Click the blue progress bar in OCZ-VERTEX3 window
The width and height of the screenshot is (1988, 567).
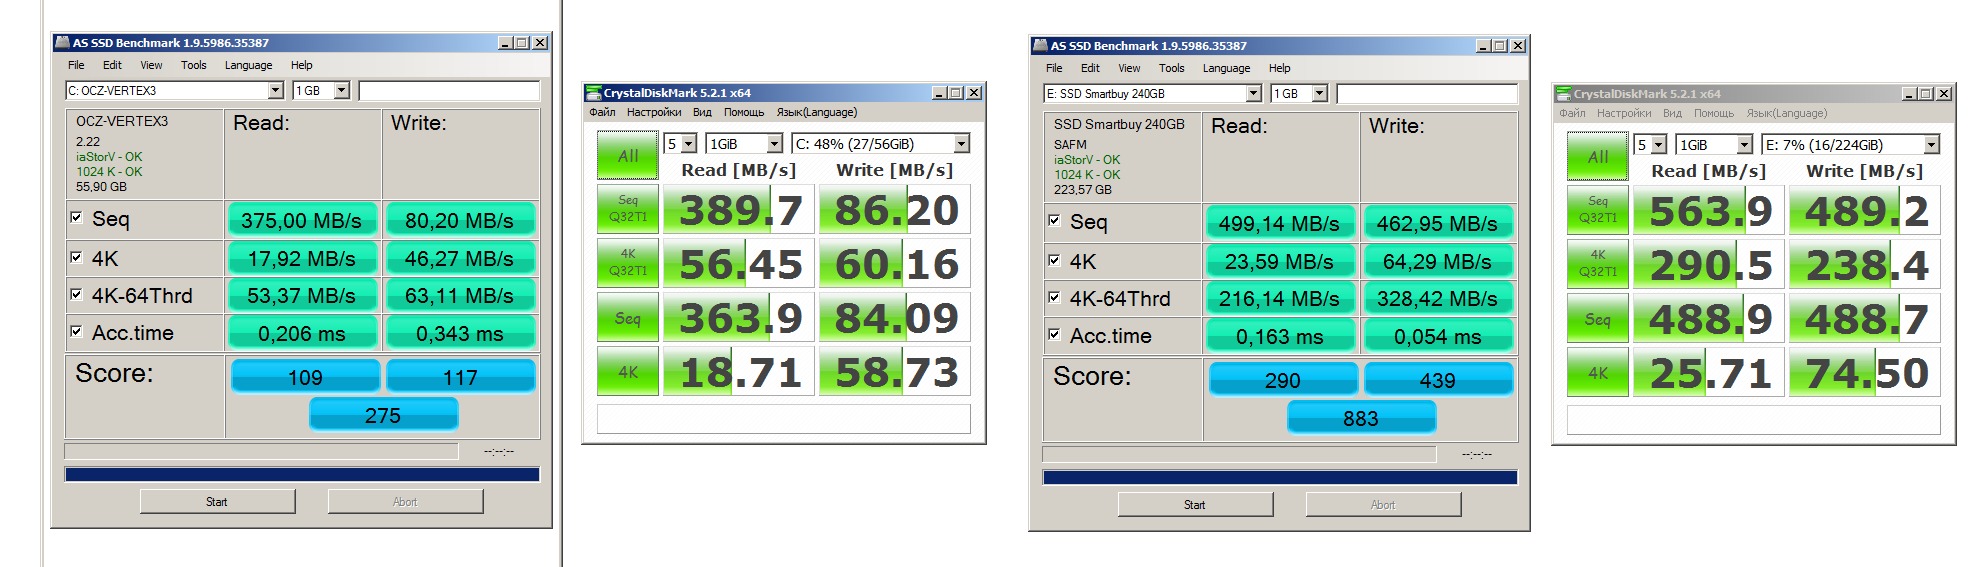point(302,474)
